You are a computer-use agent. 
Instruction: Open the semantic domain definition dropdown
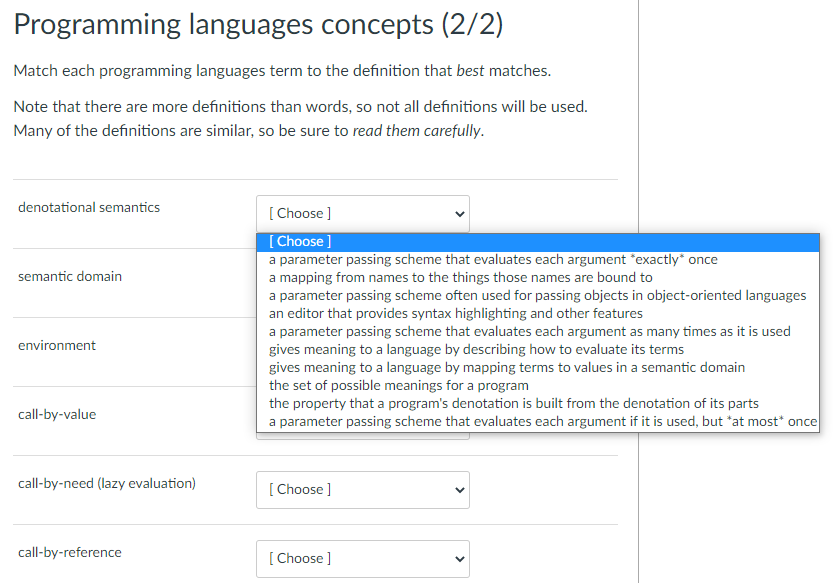pos(362,282)
